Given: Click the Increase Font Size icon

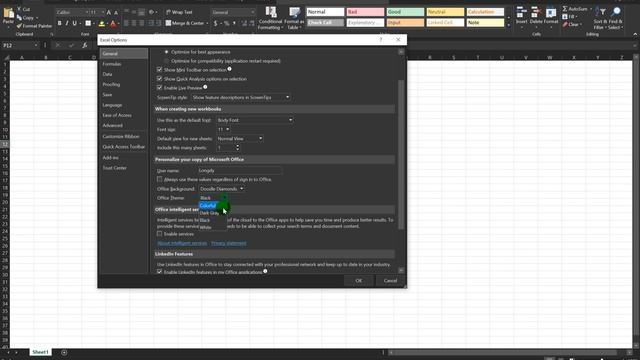Looking at the screenshot, I should [x=109, y=13].
